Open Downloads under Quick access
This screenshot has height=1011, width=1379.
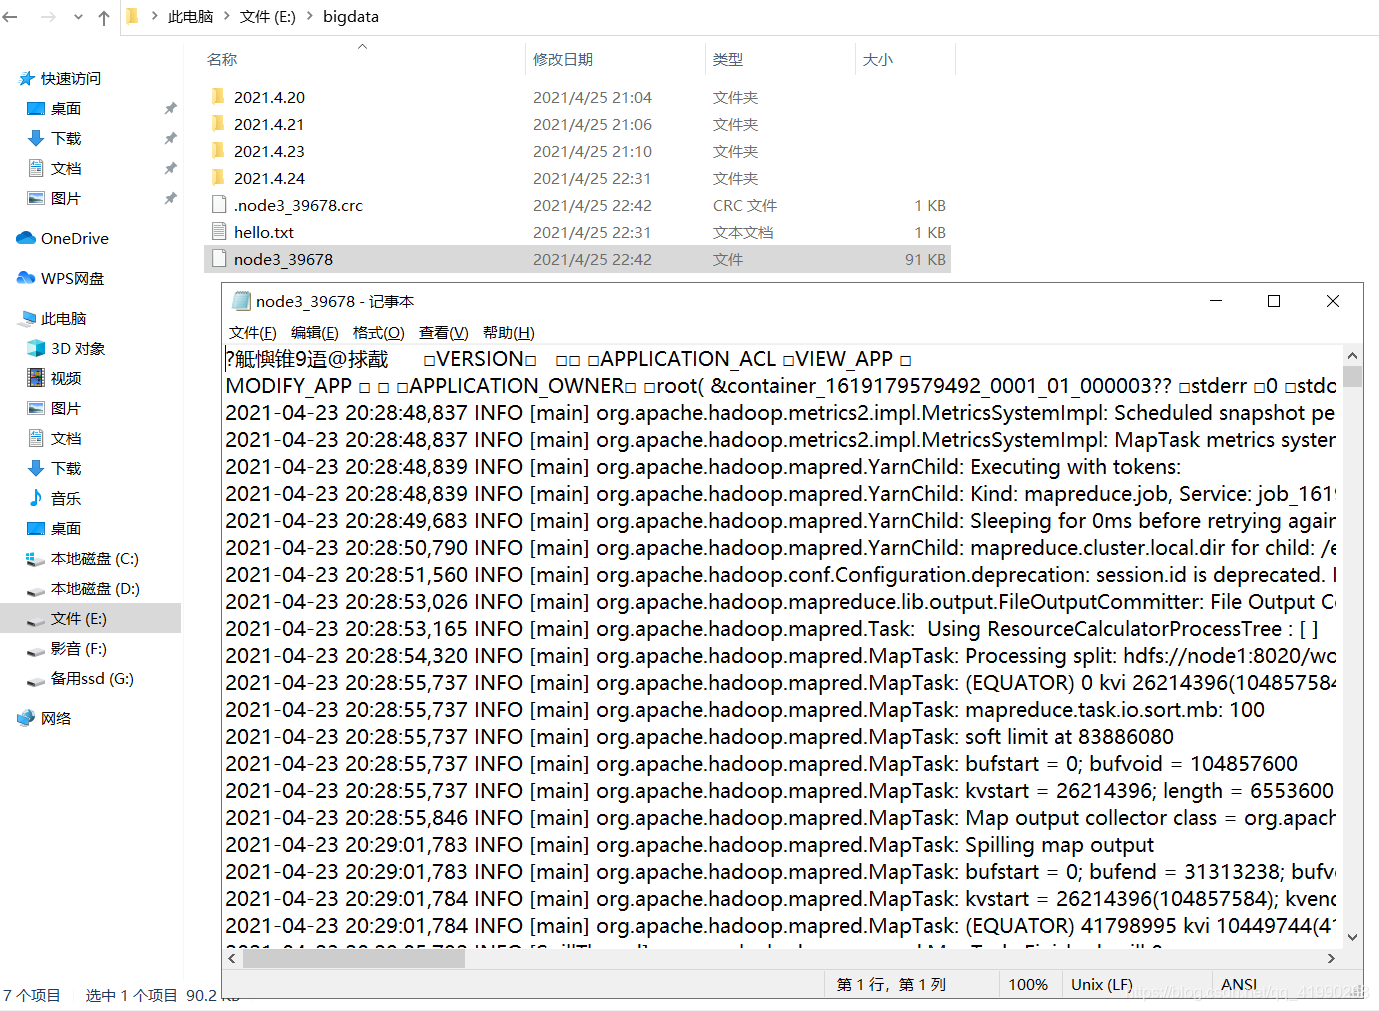(66, 138)
